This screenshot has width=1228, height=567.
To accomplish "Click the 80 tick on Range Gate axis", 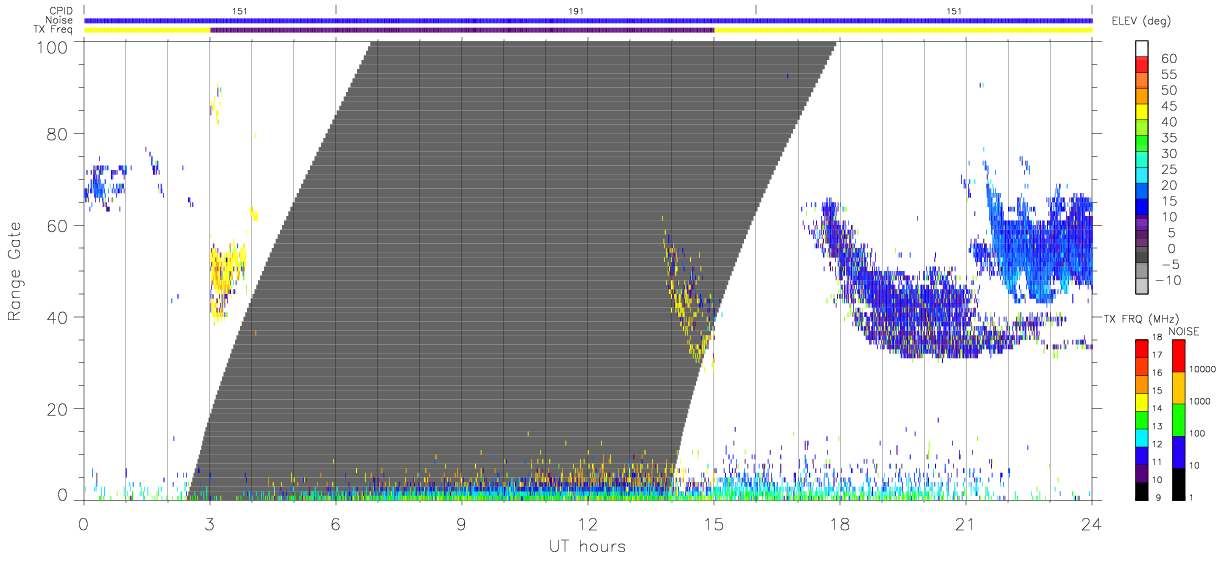I will 59,133.
